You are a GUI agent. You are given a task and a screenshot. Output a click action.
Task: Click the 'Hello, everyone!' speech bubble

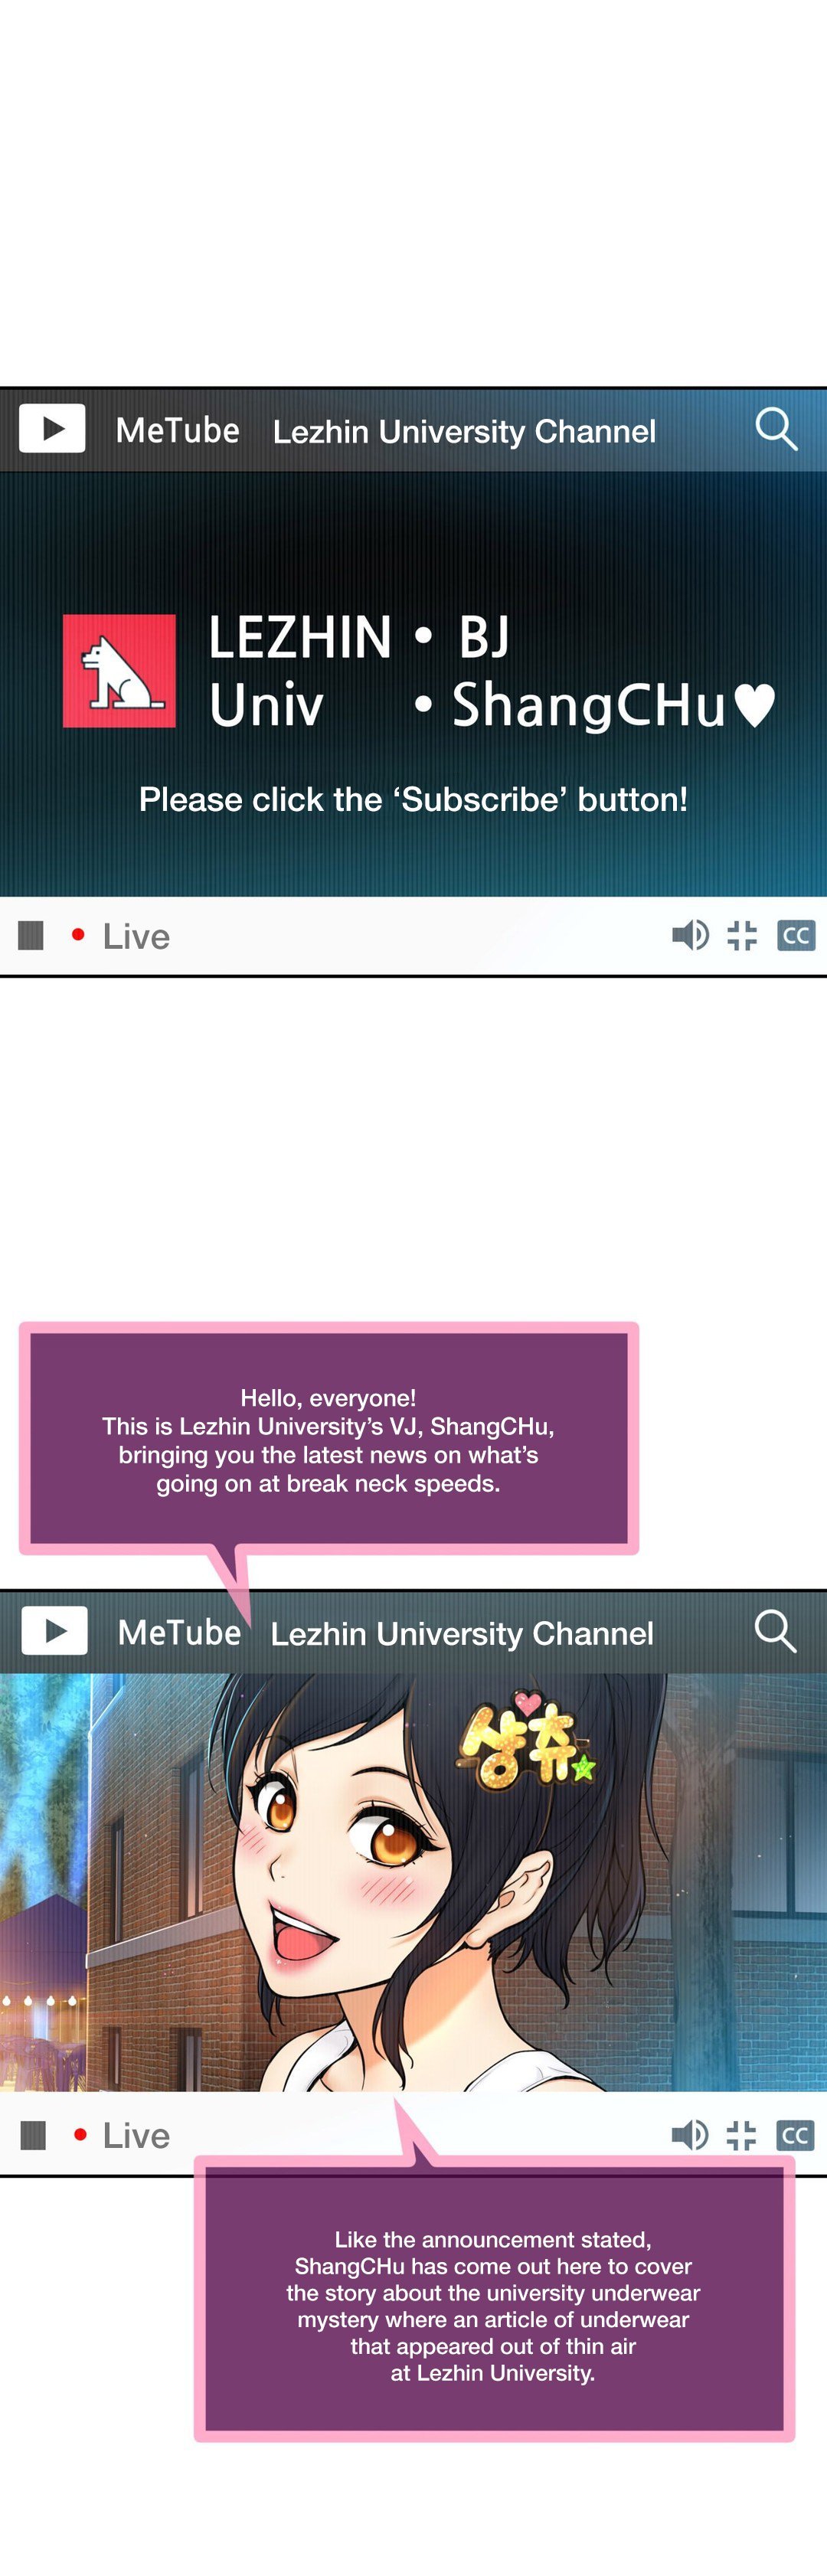pyautogui.click(x=328, y=1439)
